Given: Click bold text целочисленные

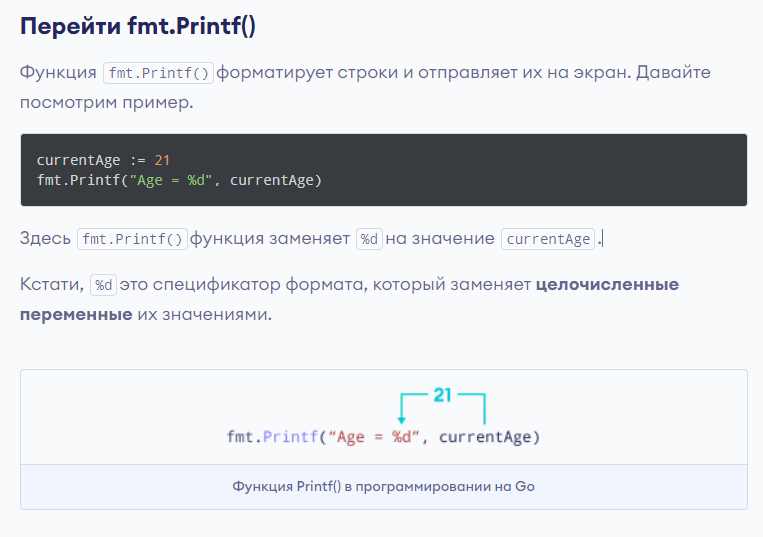Looking at the screenshot, I should 607,285.
